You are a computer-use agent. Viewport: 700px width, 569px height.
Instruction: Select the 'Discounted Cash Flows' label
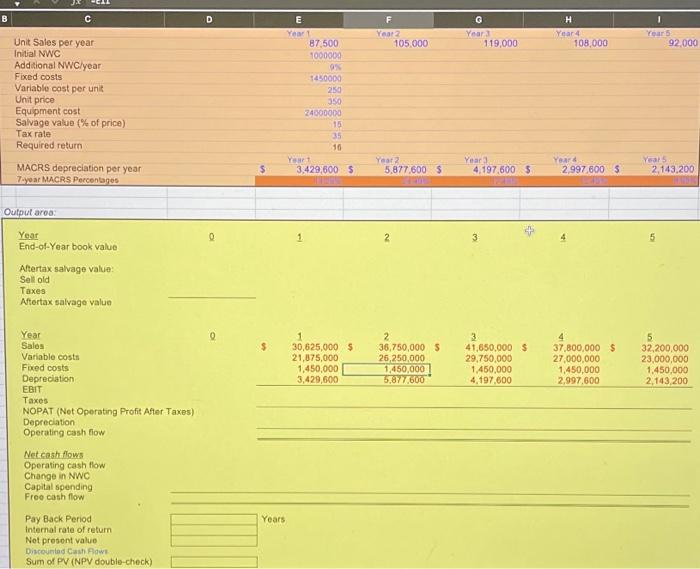(67, 551)
